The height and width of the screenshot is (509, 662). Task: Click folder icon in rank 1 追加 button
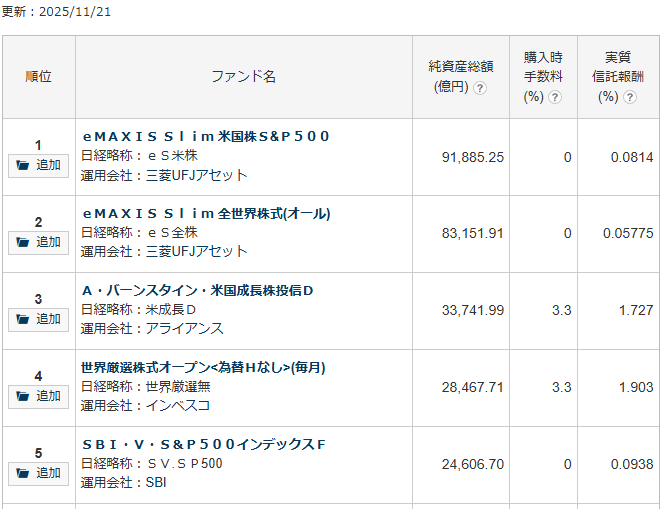[x=23, y=165]
